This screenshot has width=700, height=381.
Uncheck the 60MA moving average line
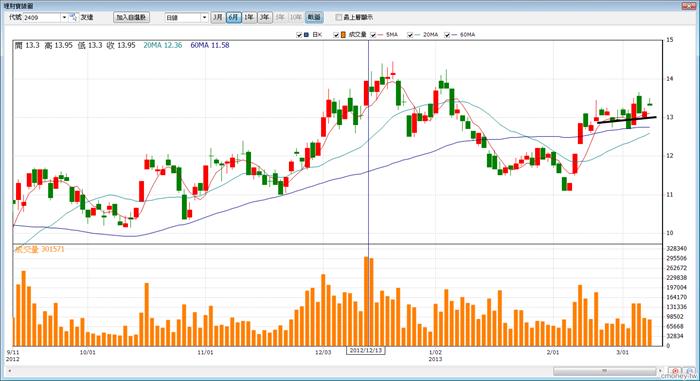(447, 35)
